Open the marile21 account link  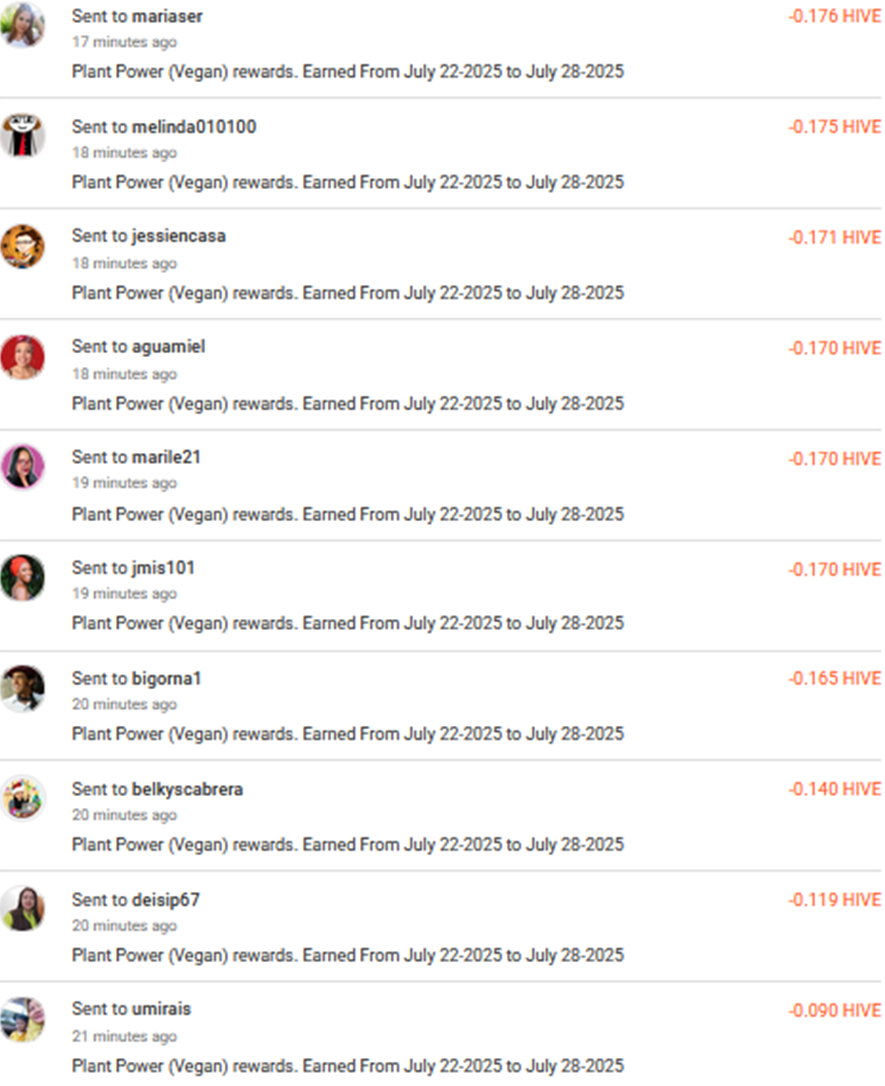[166, 457]
